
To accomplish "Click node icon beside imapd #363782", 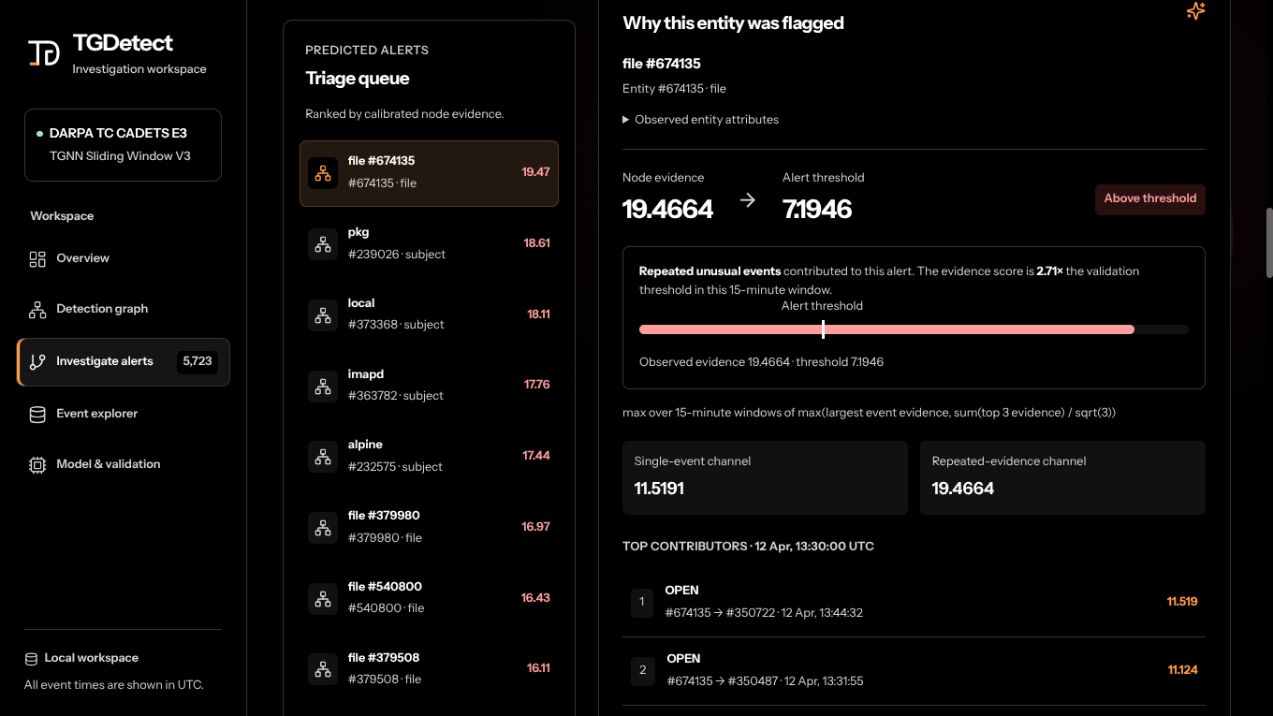I will click(322, 385).
